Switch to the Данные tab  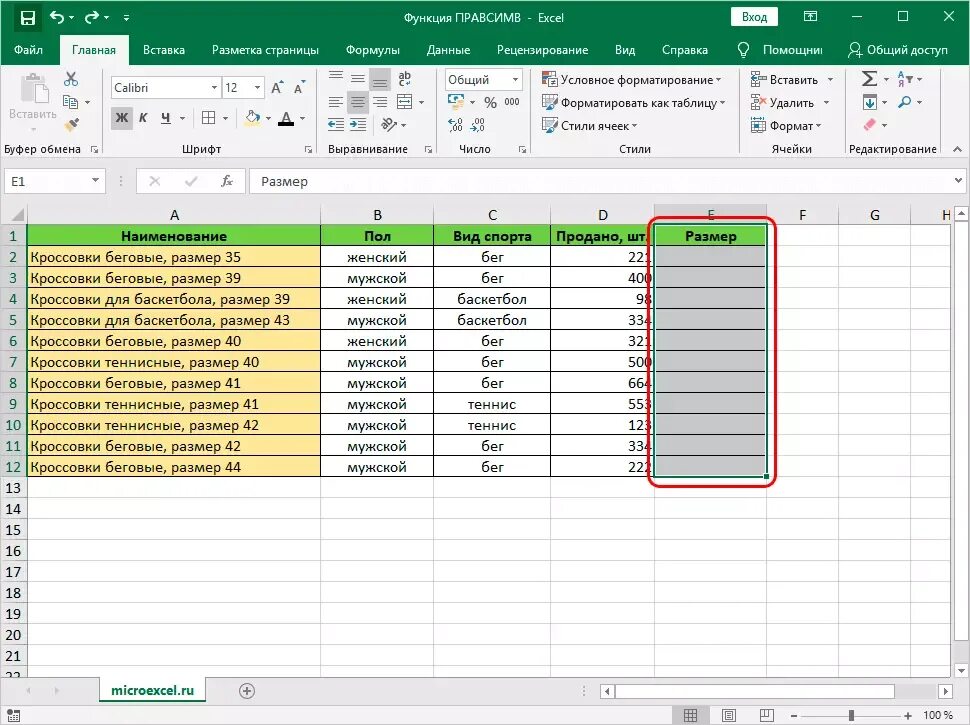pyautogui.click(x=448, y=50)
